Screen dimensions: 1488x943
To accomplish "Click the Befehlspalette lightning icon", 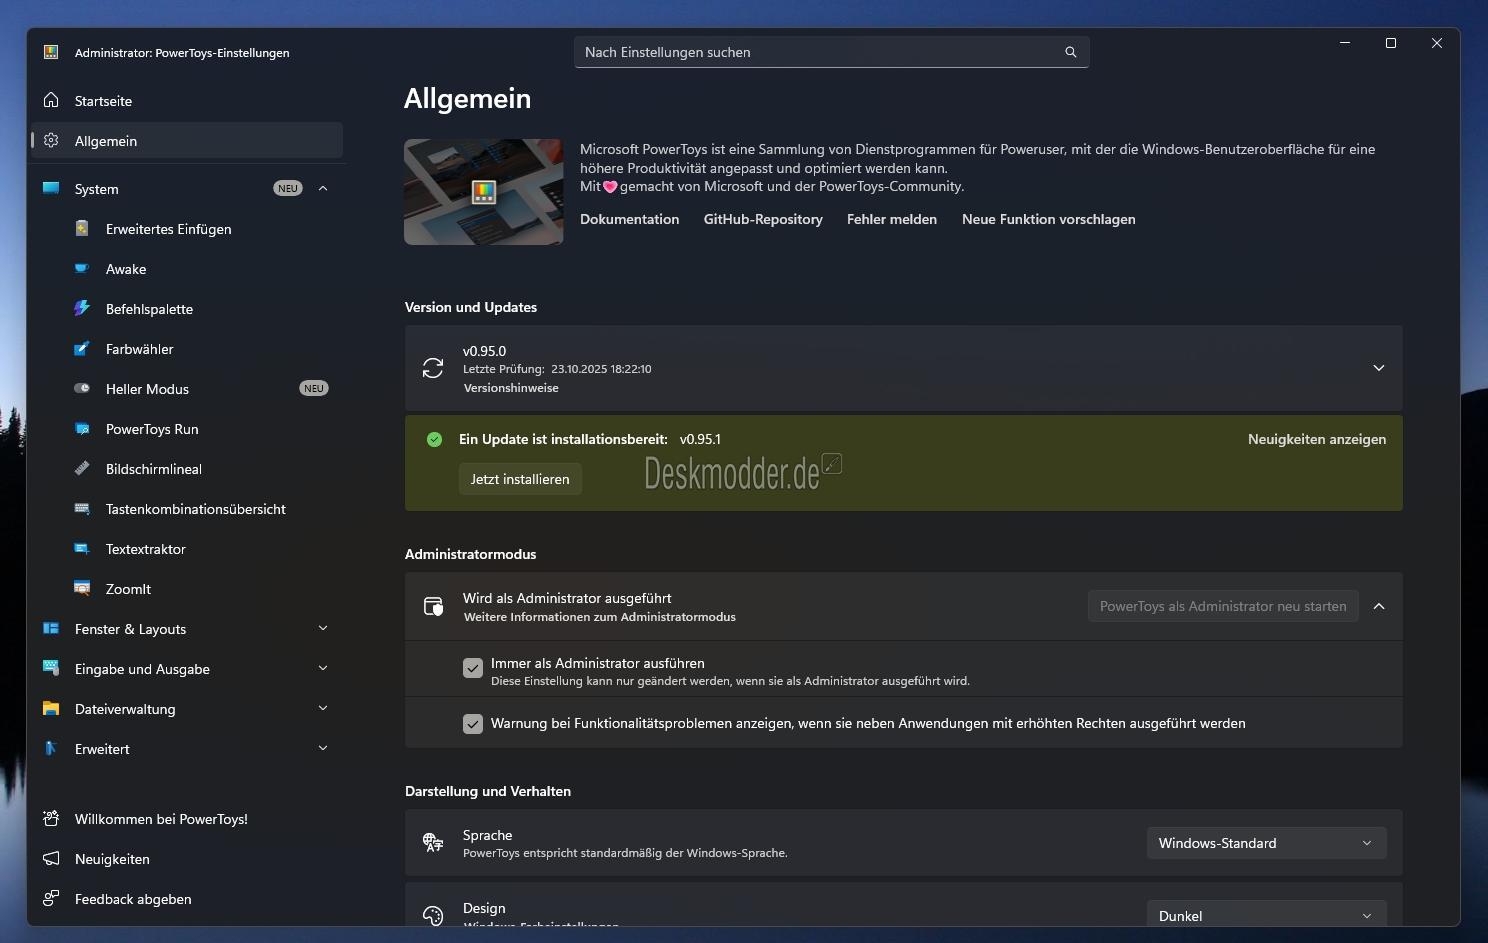I will pyautogui.click(x=82, y=309).
